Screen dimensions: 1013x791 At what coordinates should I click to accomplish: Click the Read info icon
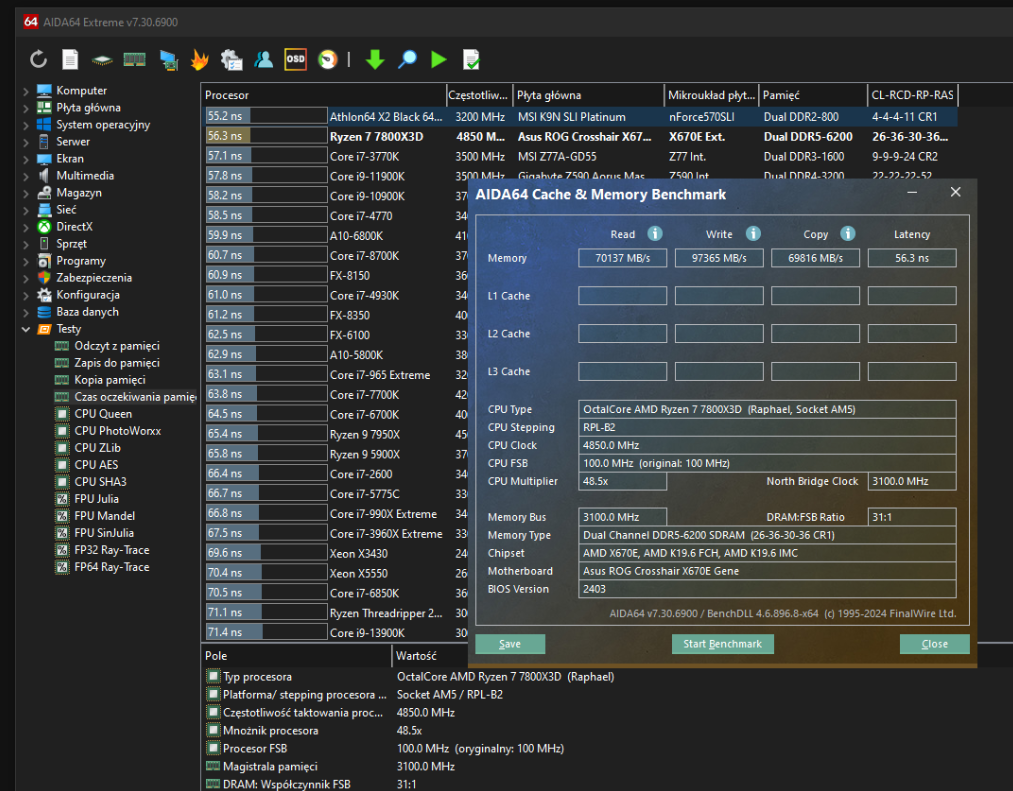tap(655, 233)
